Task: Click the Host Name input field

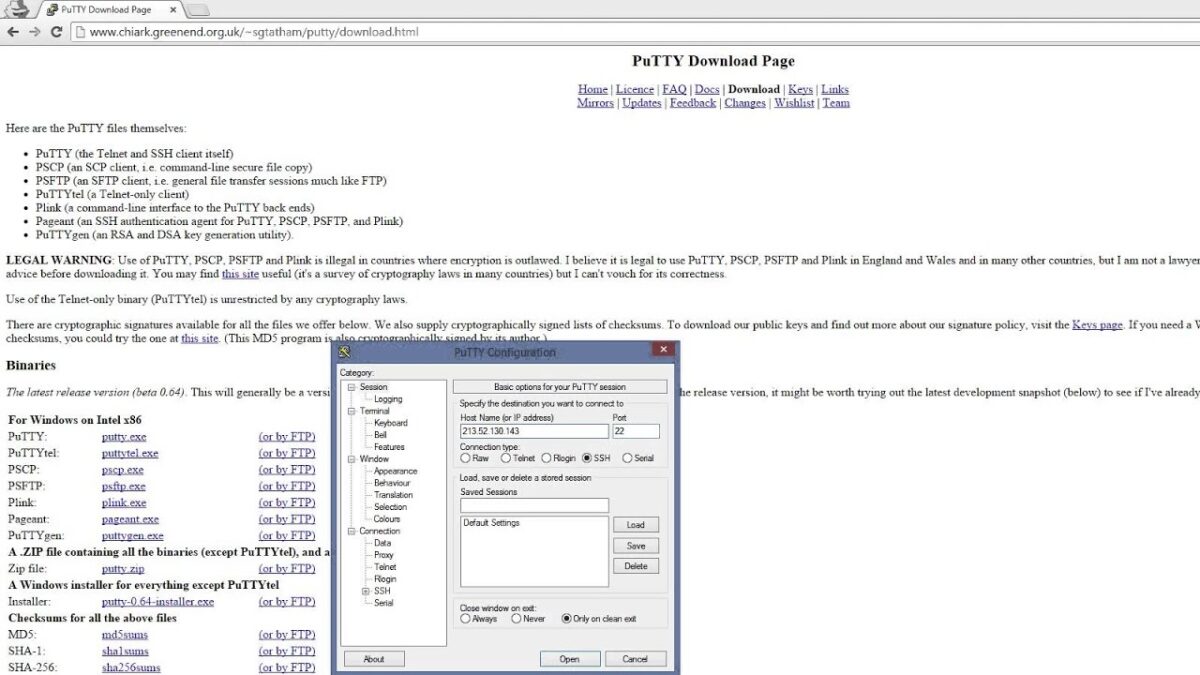Action: point(534,431)
